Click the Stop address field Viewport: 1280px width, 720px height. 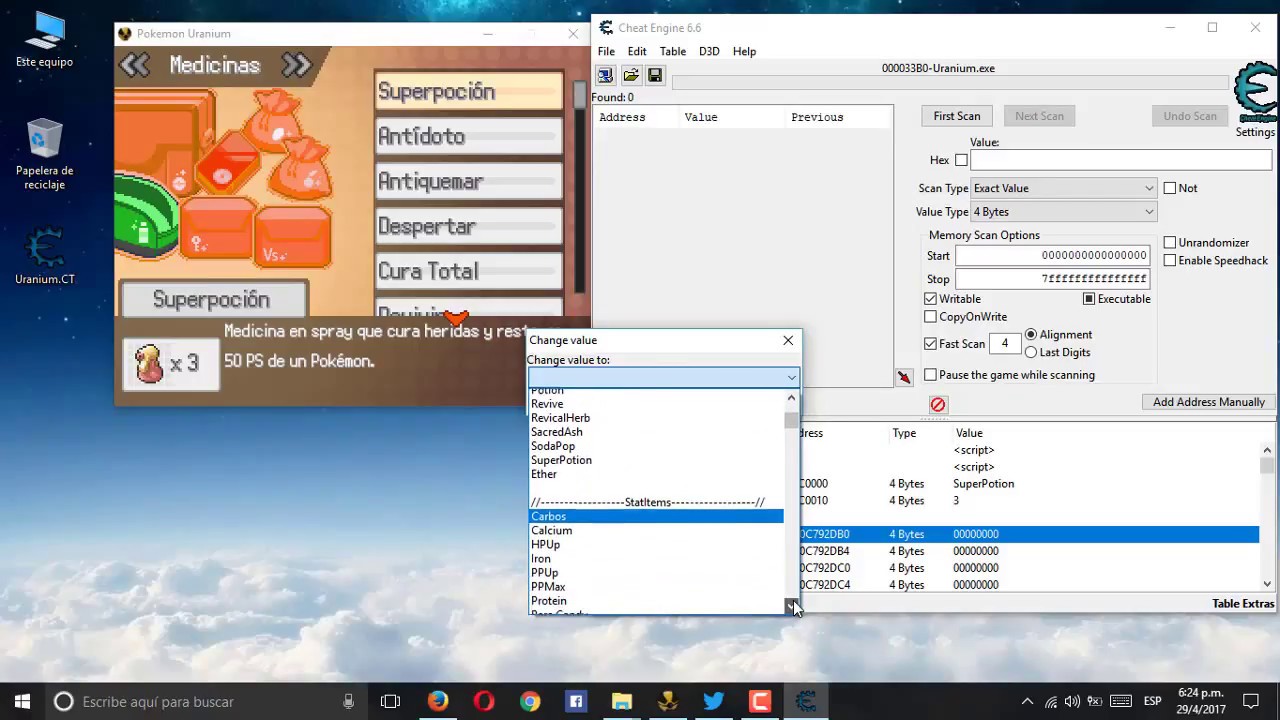tap(1053, 279)
